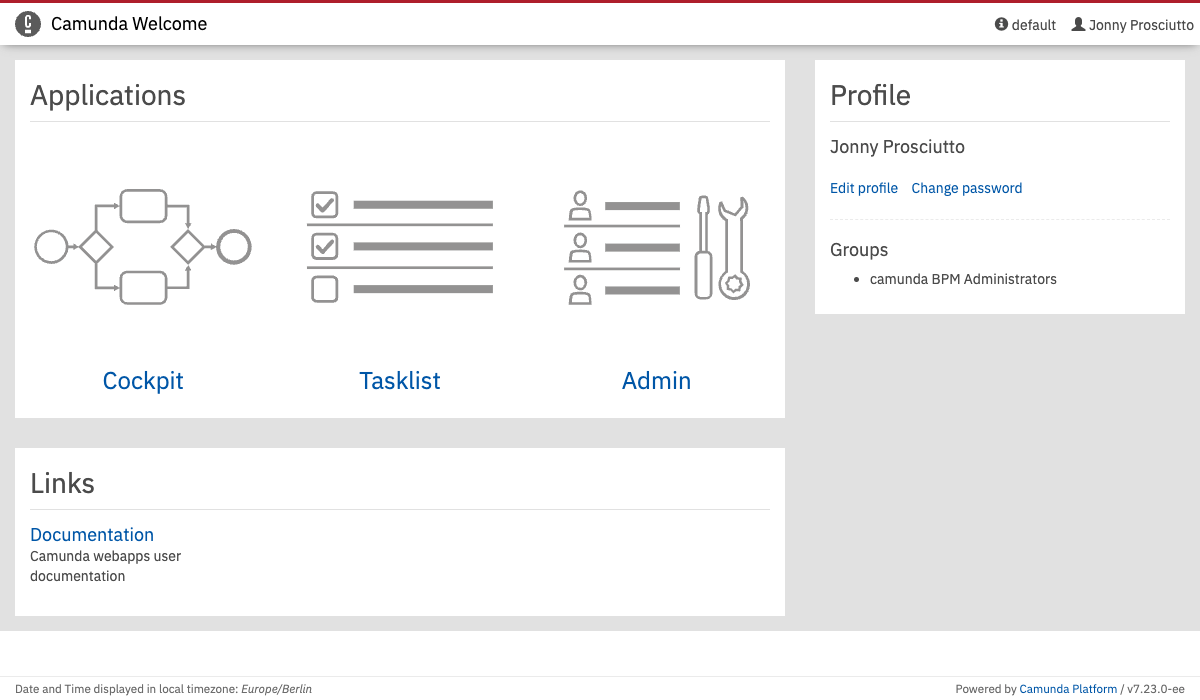Screen dimensions: 1200x700
Task: Visit Camunda Platform footer link
Action: click(1068, 689)
